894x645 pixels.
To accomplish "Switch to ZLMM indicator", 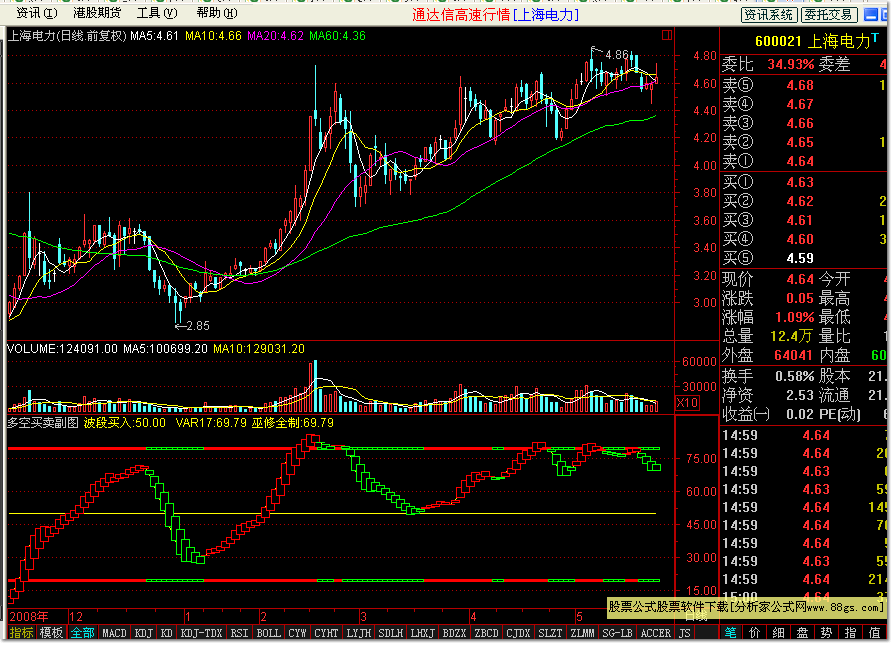I will [x=582, y=633].
